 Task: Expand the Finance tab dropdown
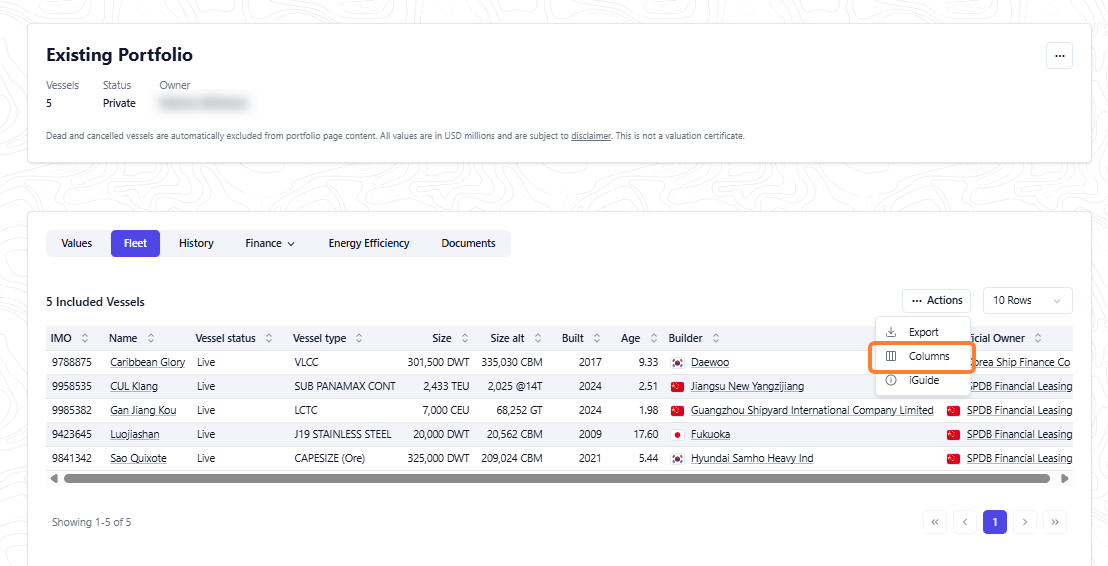(x=270, y=243)
